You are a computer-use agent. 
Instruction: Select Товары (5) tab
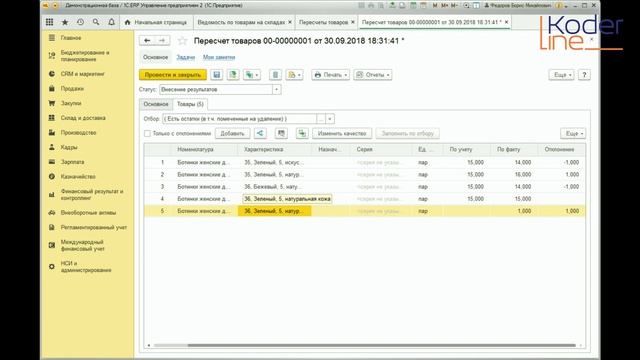click(190, 104)
